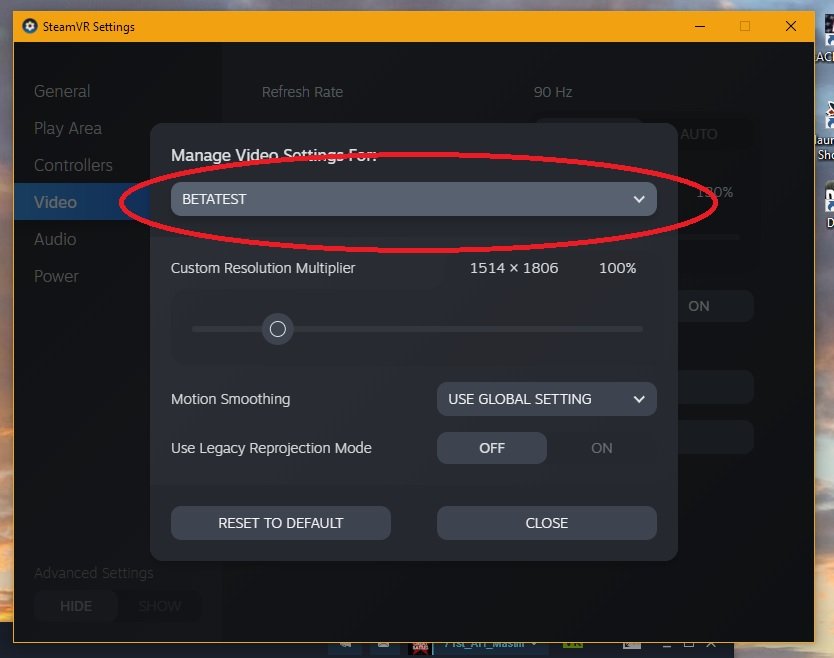This screenshot has width=834, height=658.
Task: Open the General settings tab
Action: pyautogui.click(x=62, y=91)
